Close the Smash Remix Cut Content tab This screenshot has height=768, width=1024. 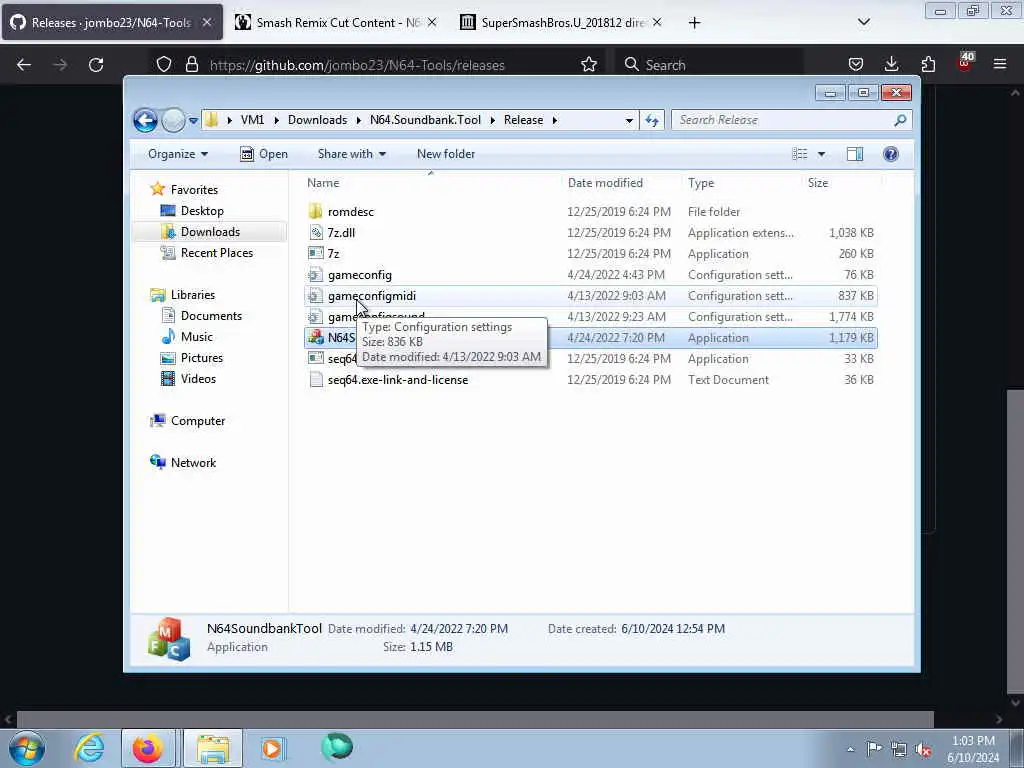[x=432, y=23]
